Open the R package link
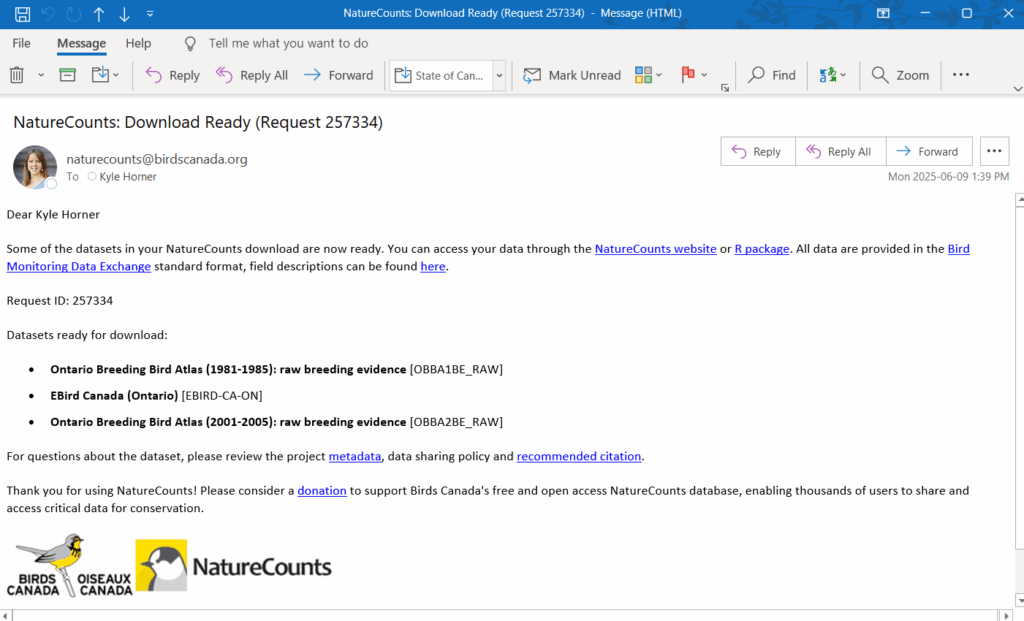 point(761,249)
